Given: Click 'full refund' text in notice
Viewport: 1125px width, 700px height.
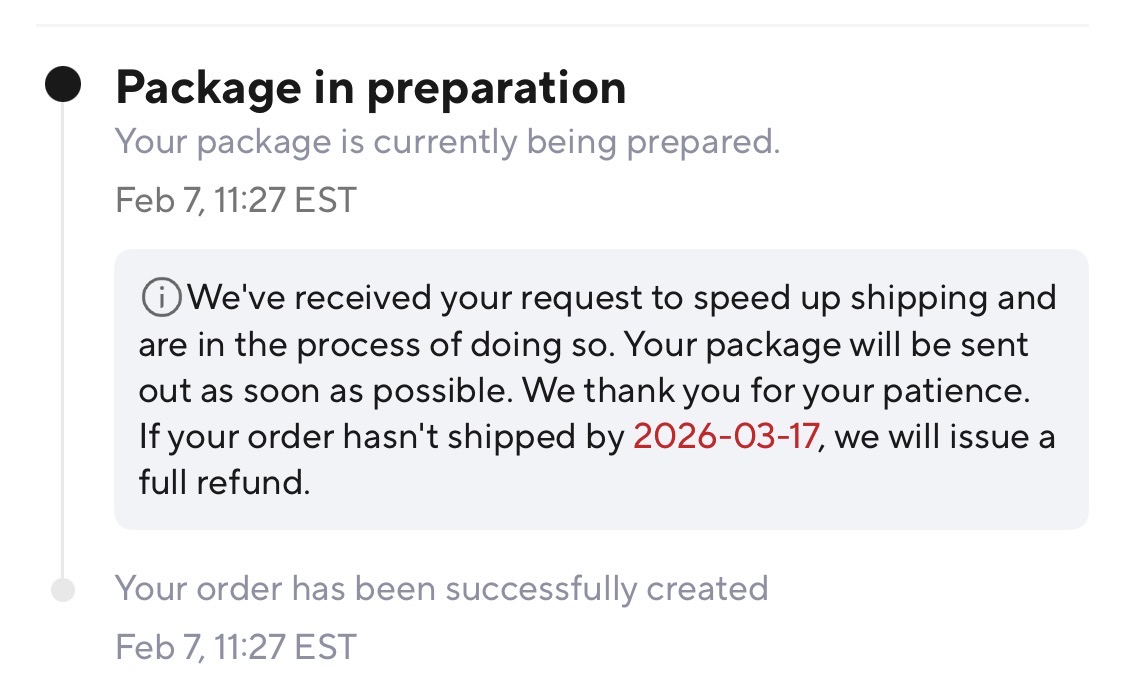Looking at the screenshot, I should point(224,484).
